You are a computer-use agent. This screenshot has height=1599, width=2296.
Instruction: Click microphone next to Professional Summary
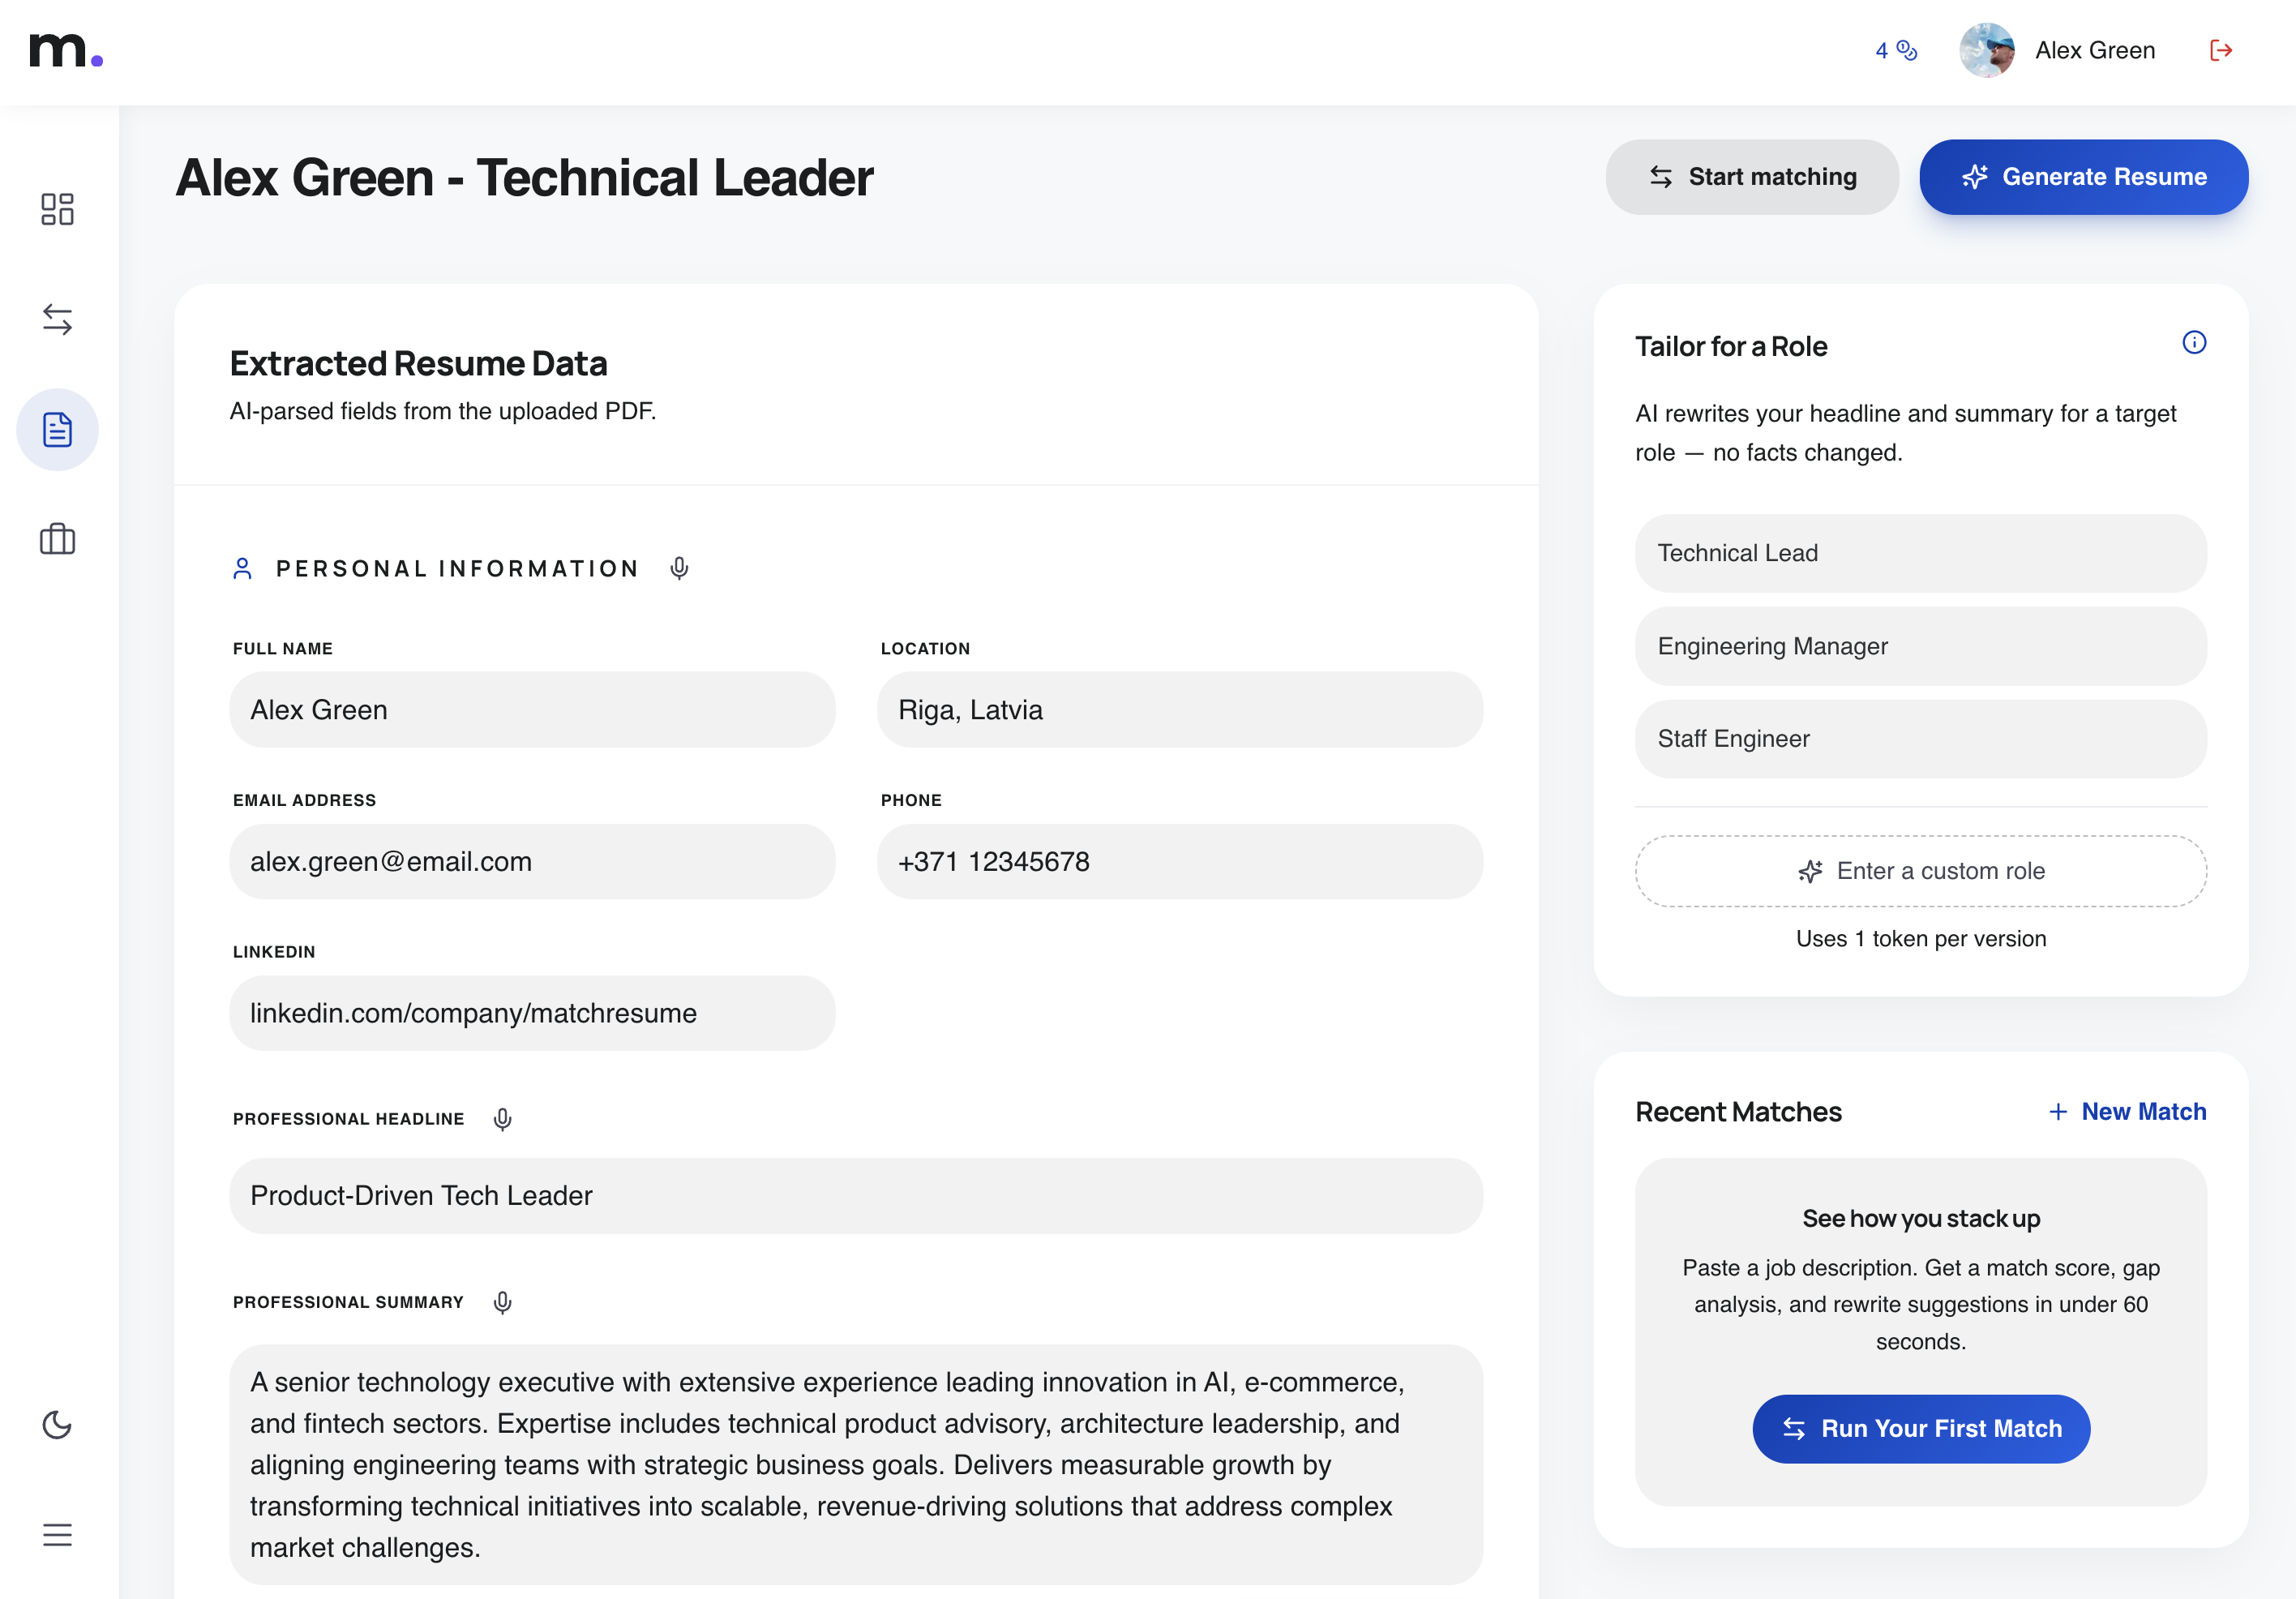502,1302
